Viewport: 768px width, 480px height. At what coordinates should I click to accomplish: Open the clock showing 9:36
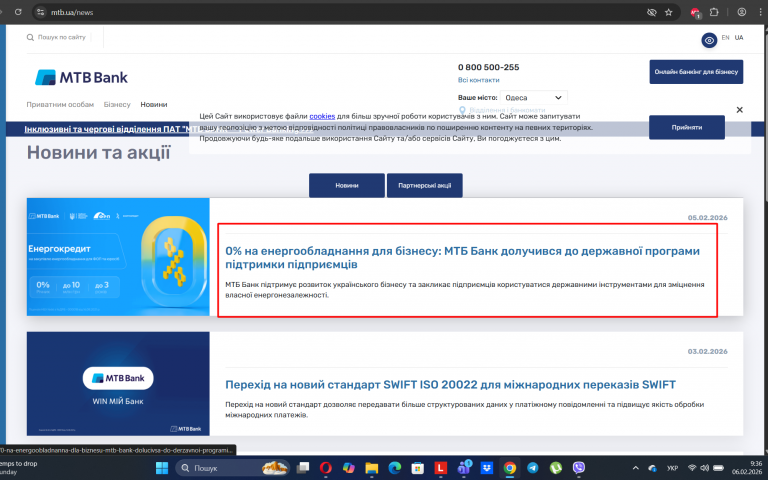point(747,468)
